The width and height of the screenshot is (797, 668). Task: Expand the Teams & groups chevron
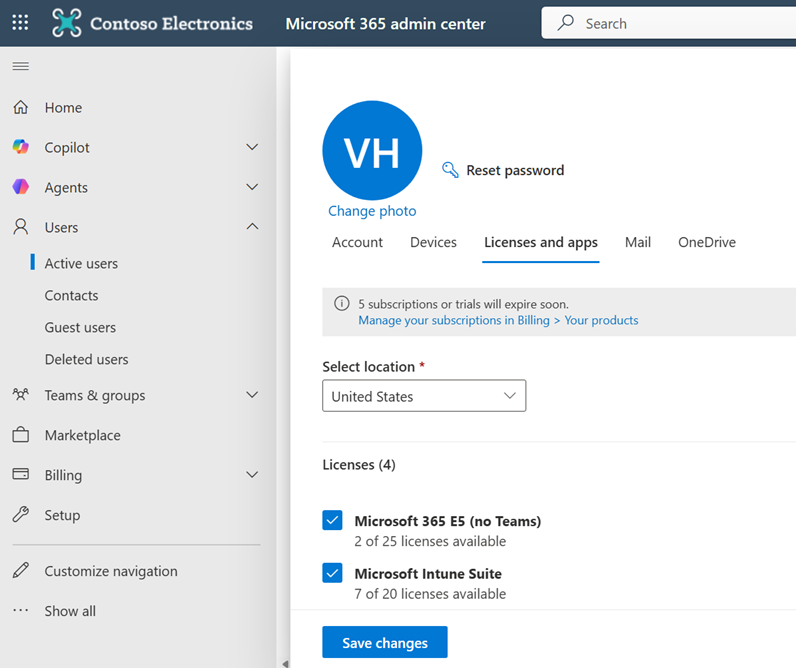tap(252, 394)
